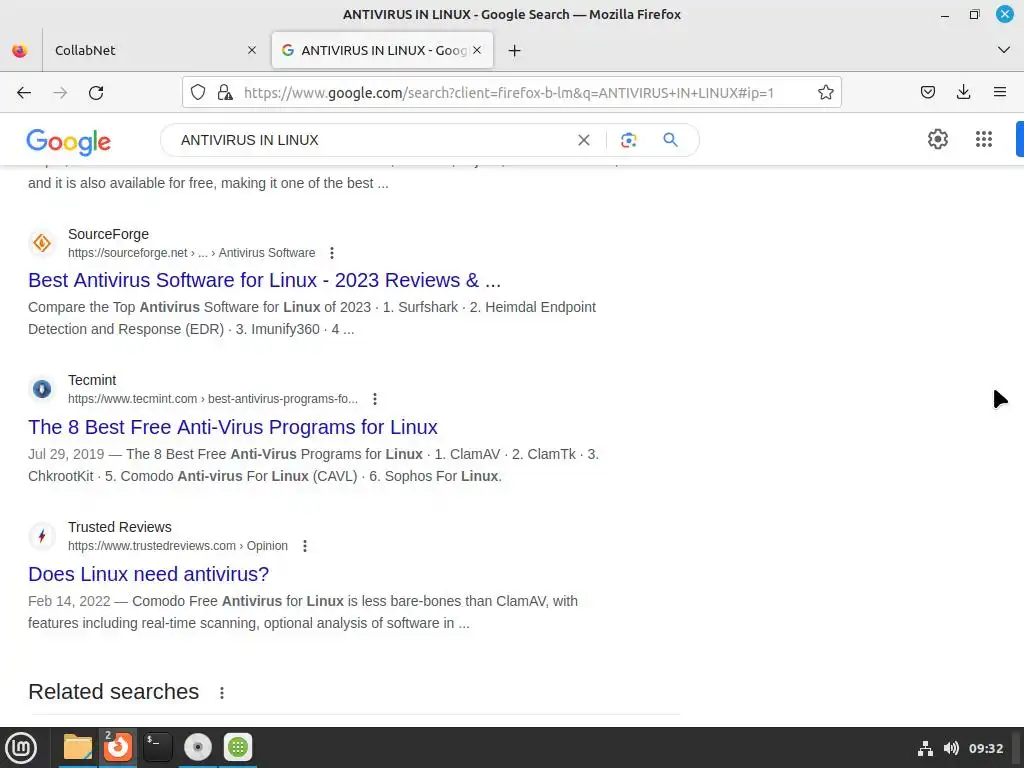Open the terminal from taskbar
The height and width of the screenshot is (768, 1024).
pos(157,747)
